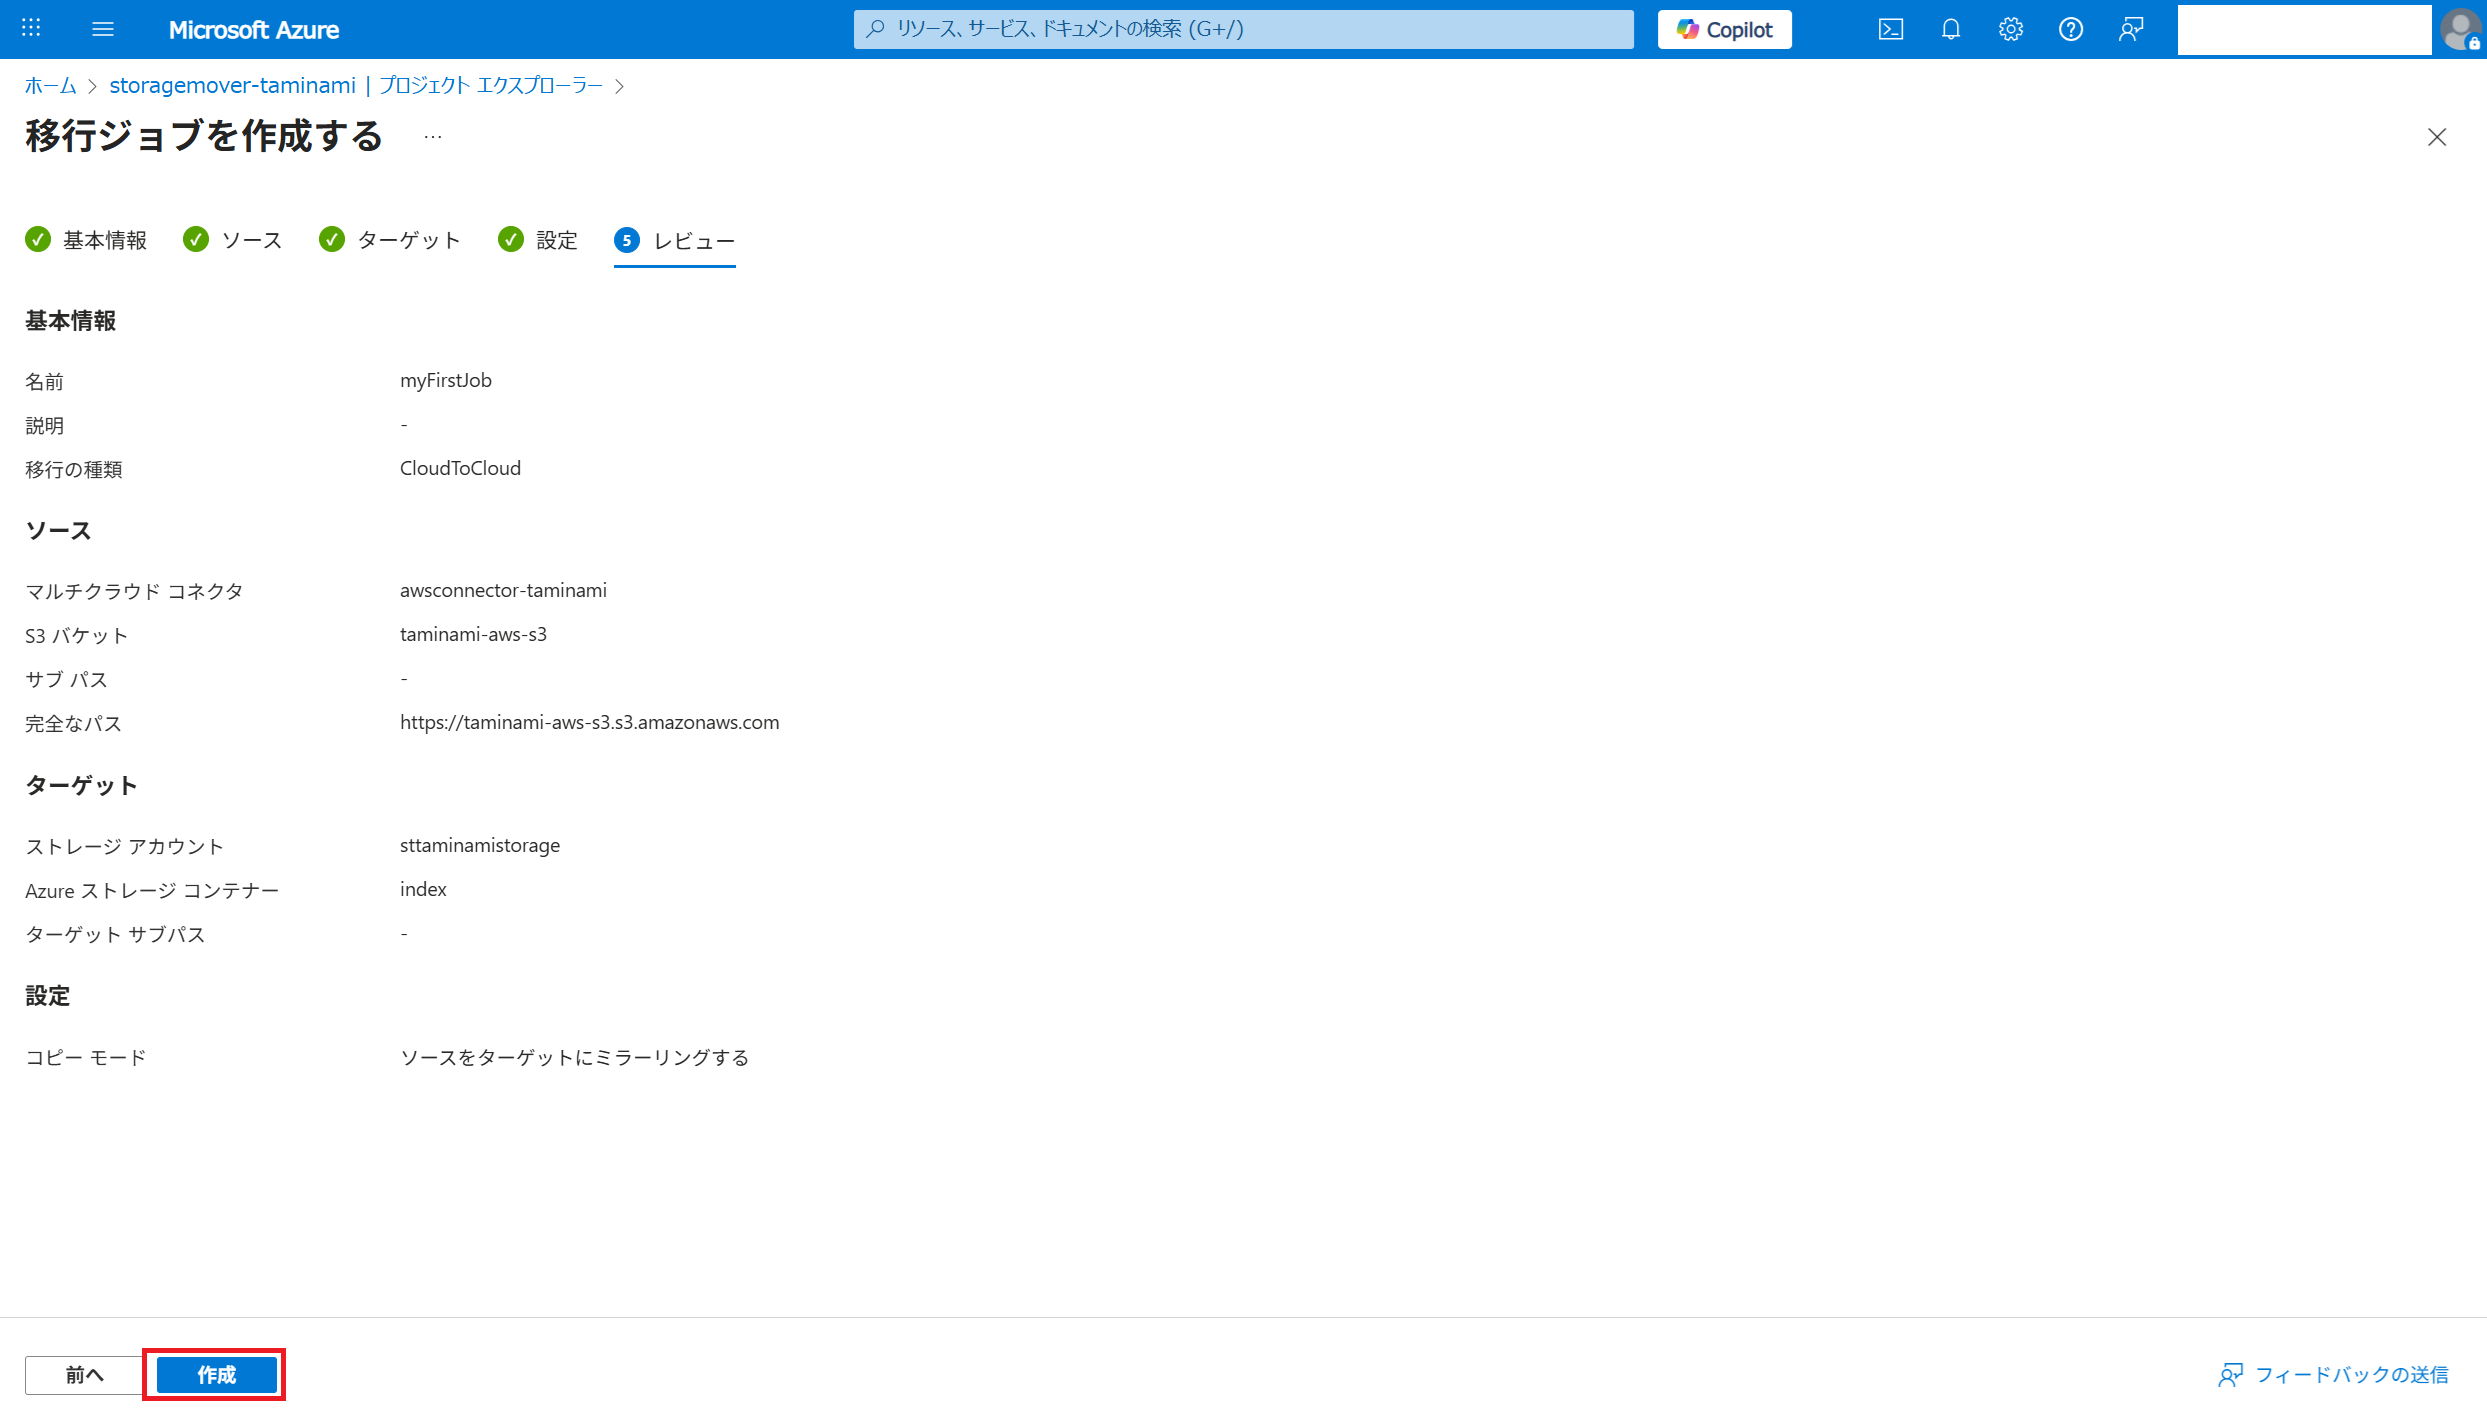
Task: Open フィードバックの送信 link
Action: (x=2333, y=1374)
